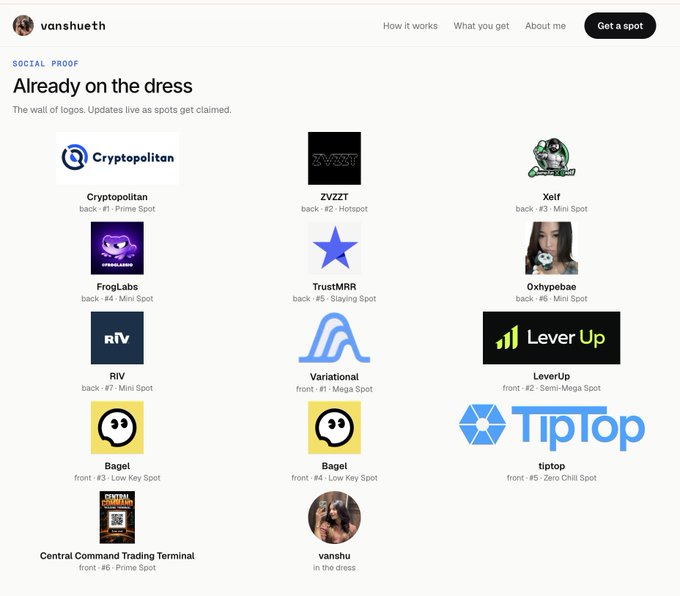The height and width of the screenshot is (596, 680).
Task: Click the Get a spot button
Action: (x=620, y=26)
